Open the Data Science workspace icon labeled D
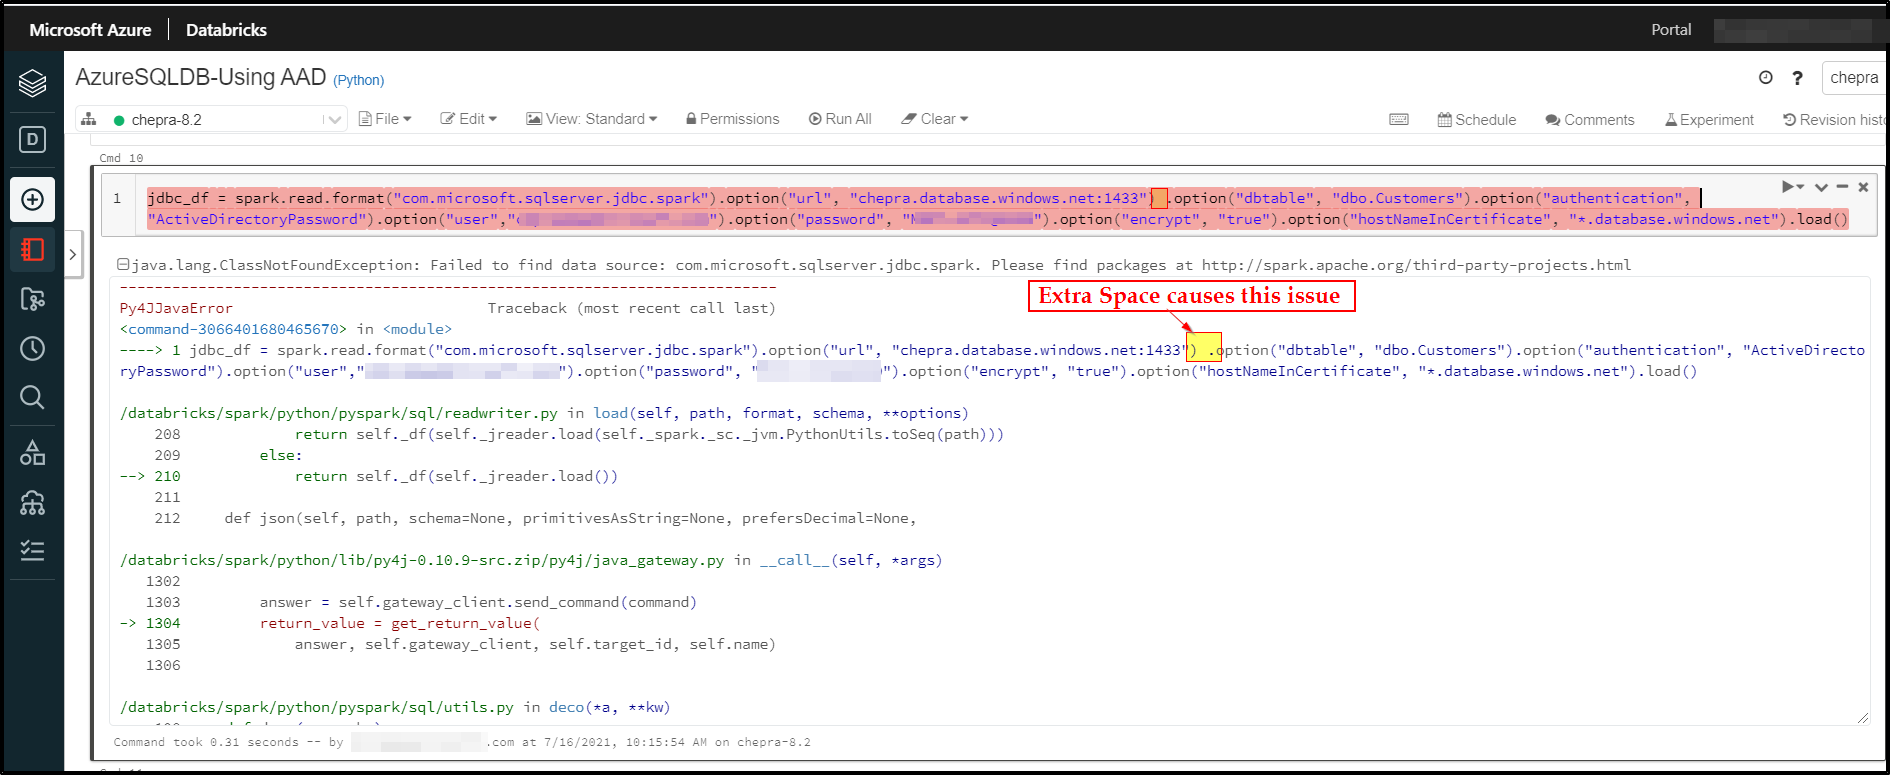This screenshot has height=775, width=1890. pyautogui.click(x=32, y=139)
